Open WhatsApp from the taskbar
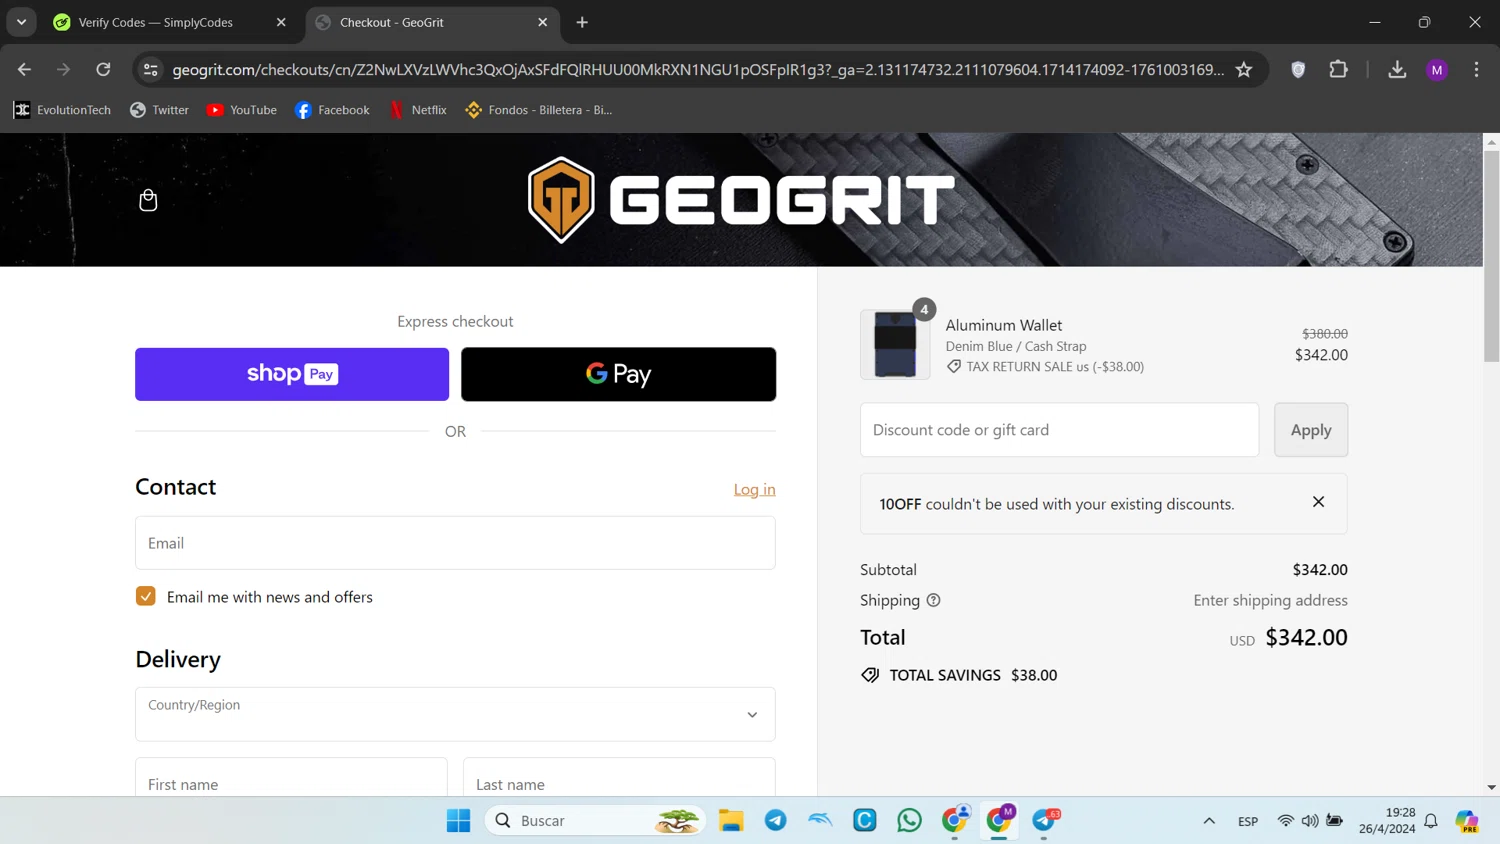Image resolution: width=1500 pixels, height=844 pixels. (x=909, y=820)
